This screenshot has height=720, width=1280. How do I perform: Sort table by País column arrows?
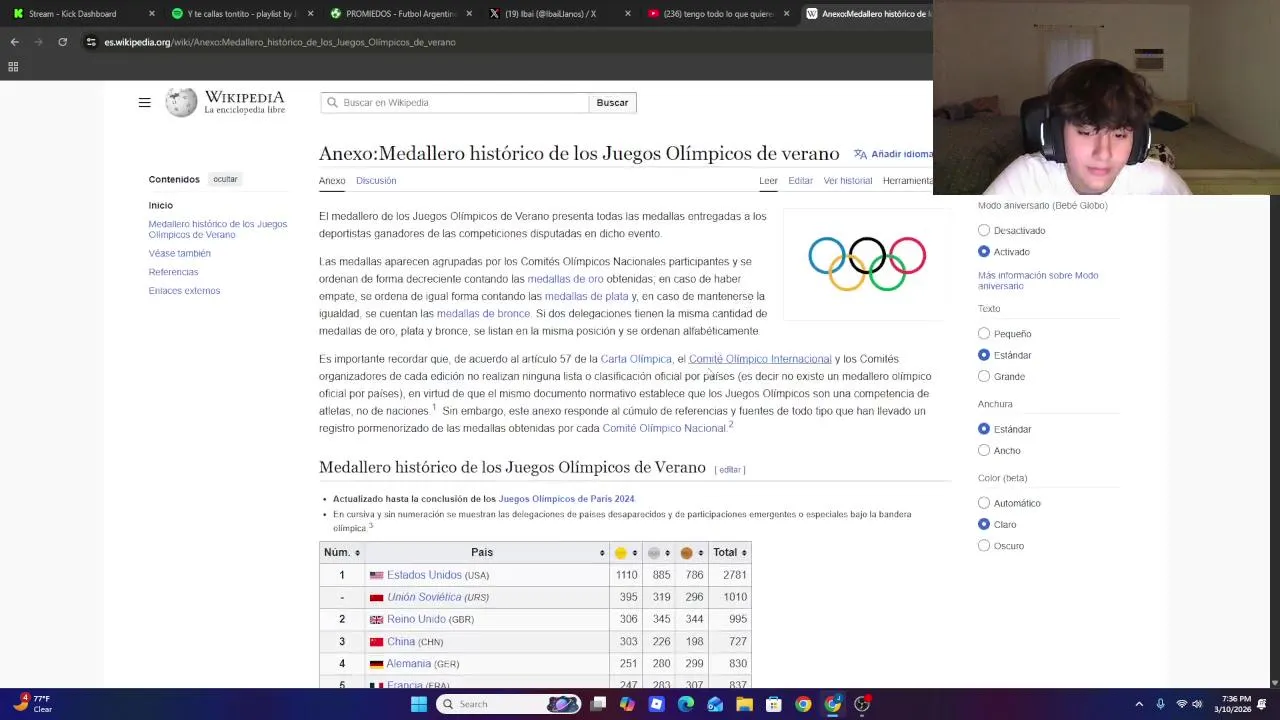coord(602,553)
